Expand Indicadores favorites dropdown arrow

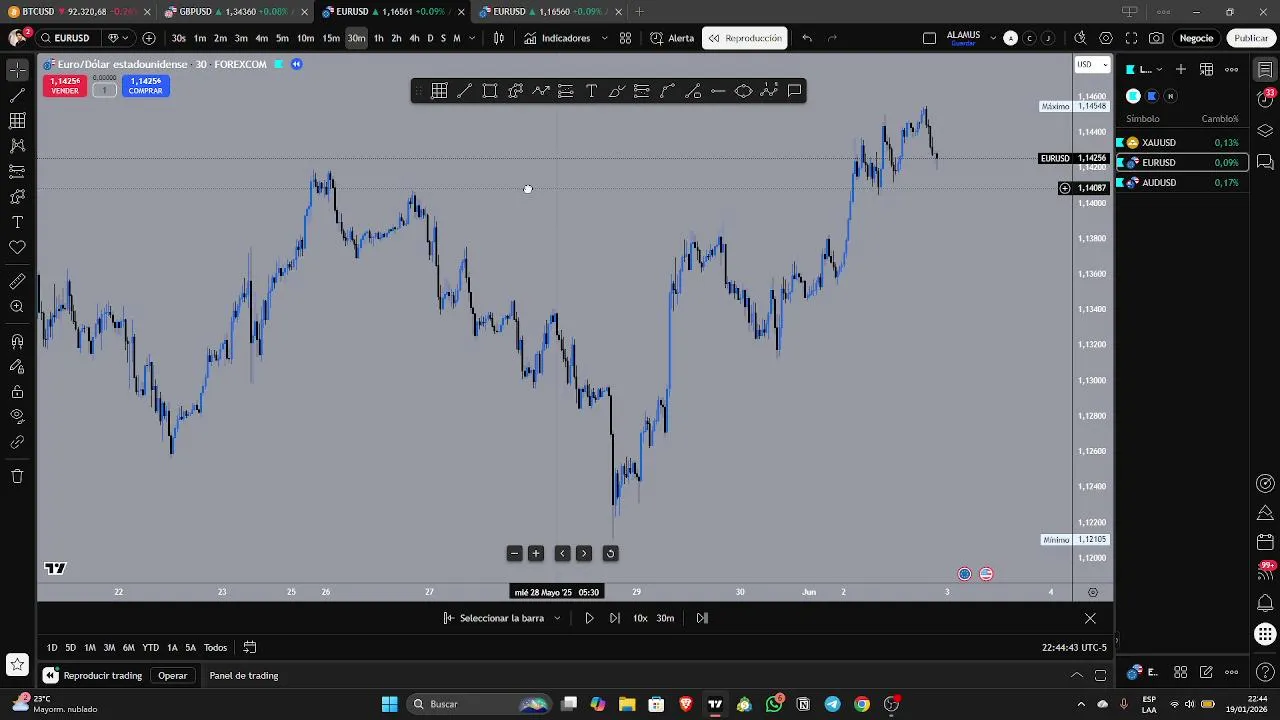pyautogui.click(x=604, y=38)
